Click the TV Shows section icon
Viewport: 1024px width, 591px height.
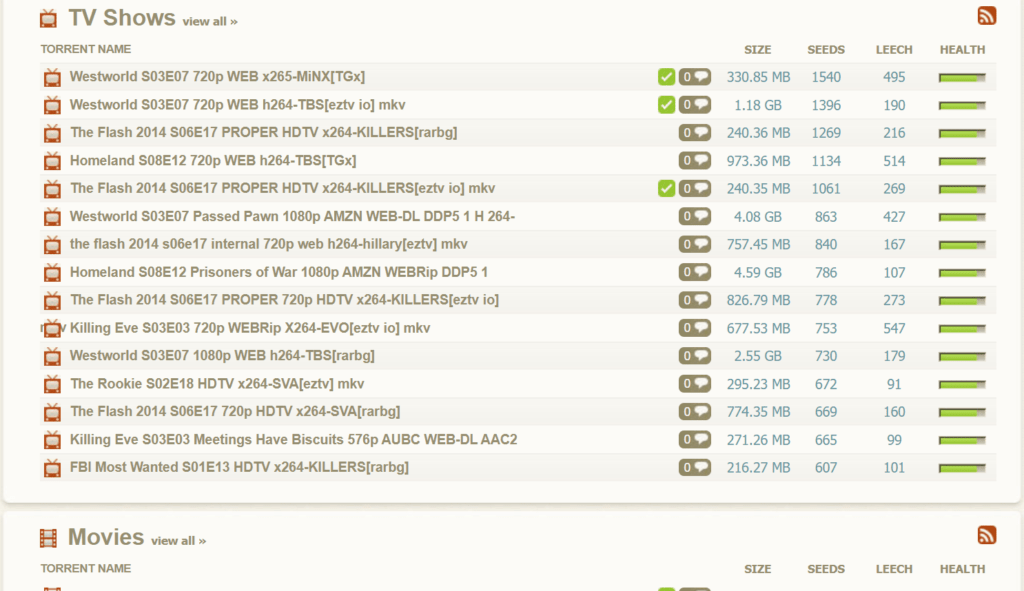48,18
